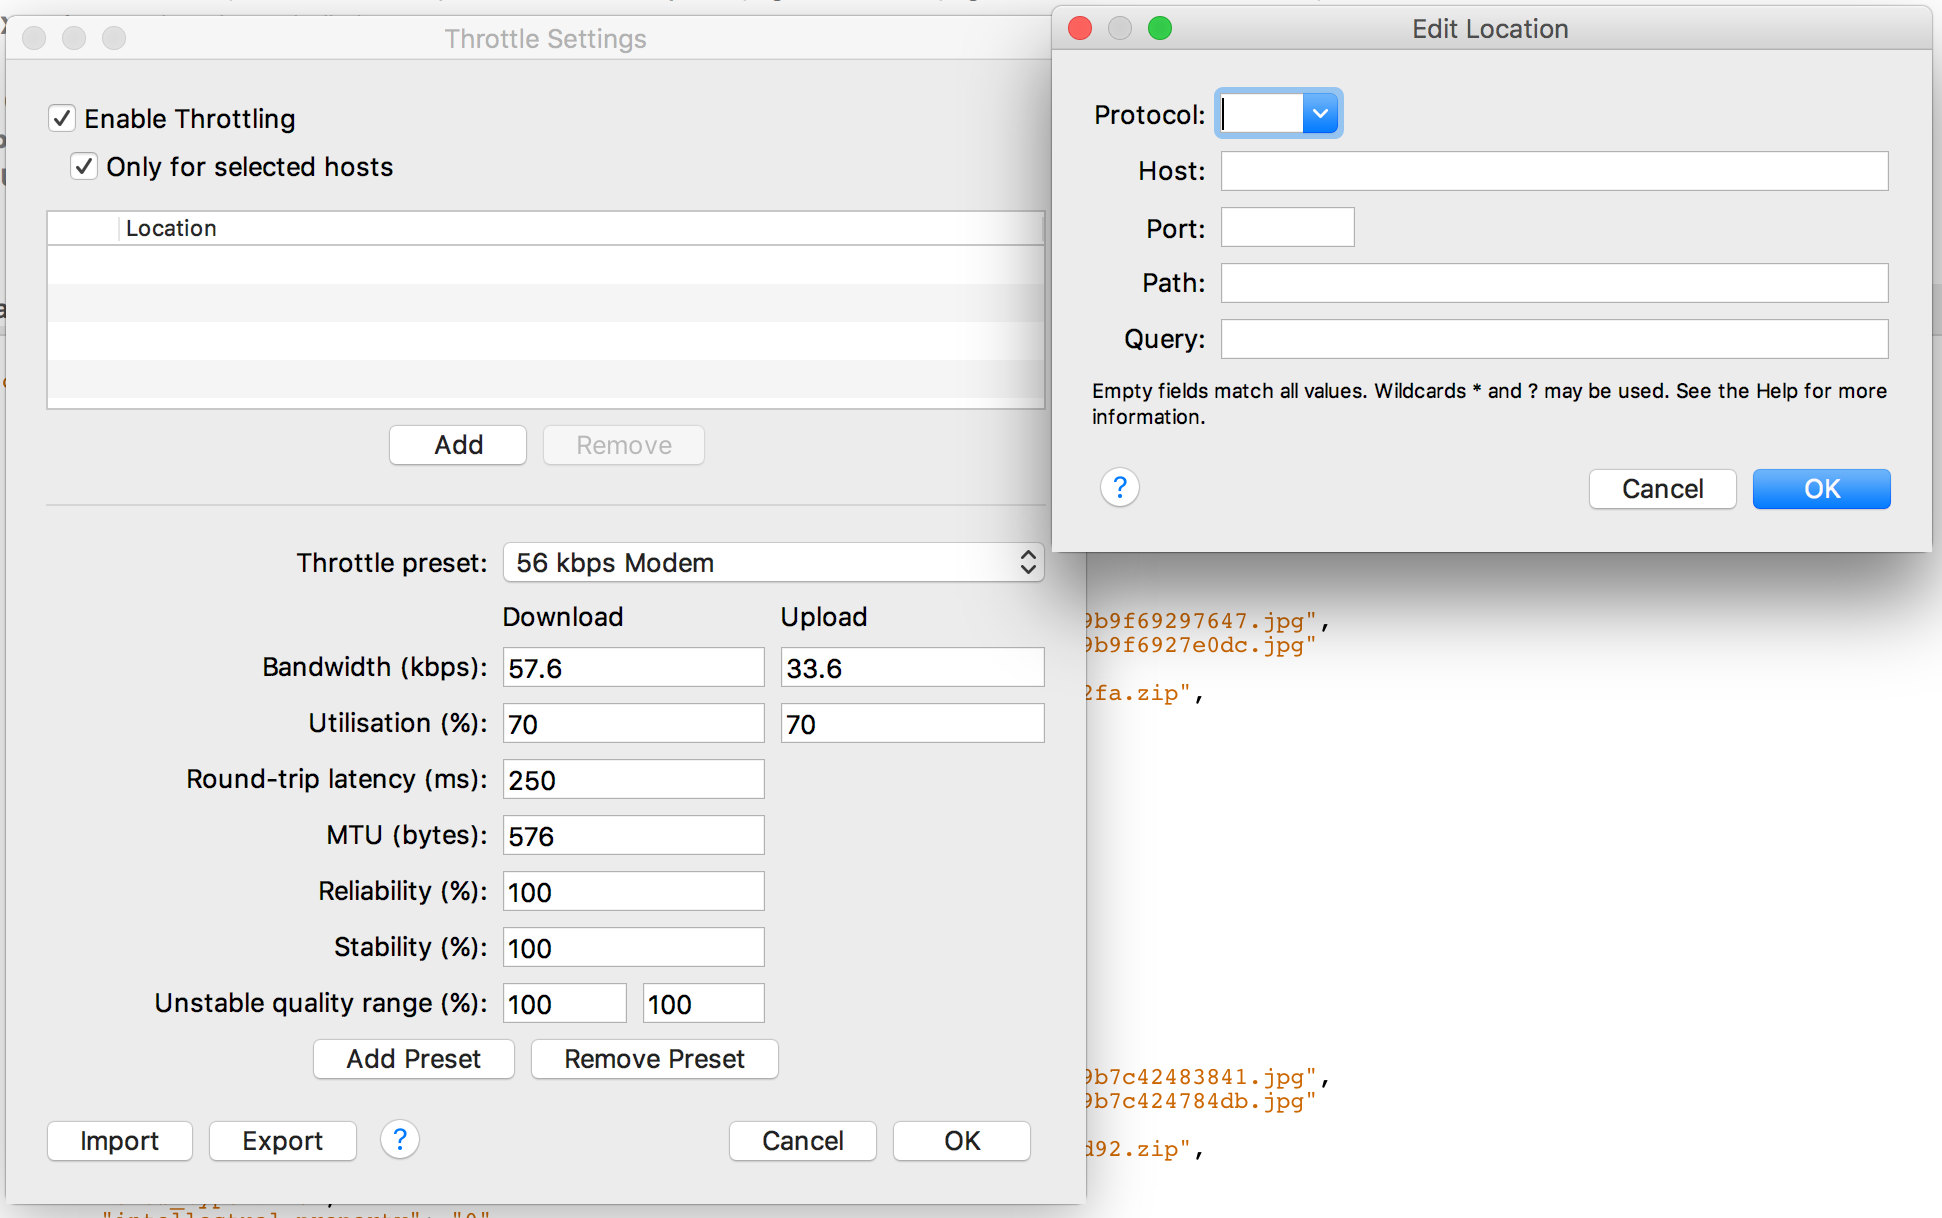Click Add below the Location table

457,445
